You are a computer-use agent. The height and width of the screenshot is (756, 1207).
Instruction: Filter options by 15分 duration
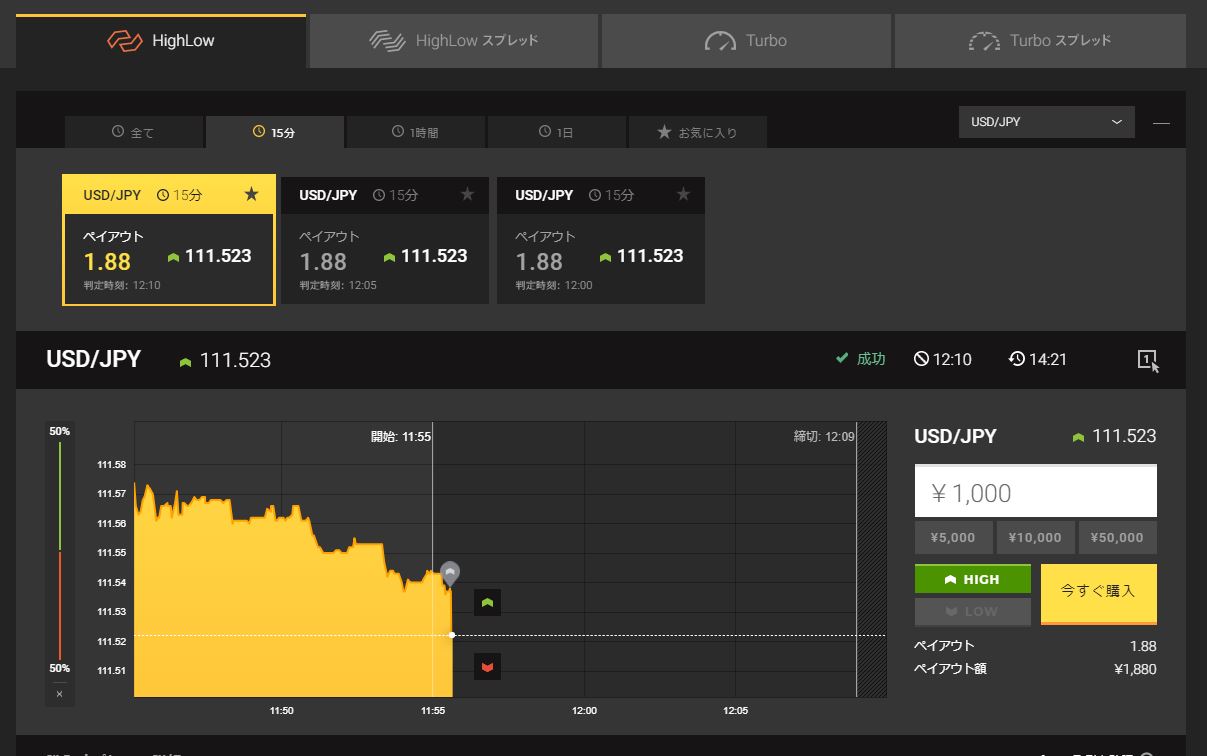point(275,132)
